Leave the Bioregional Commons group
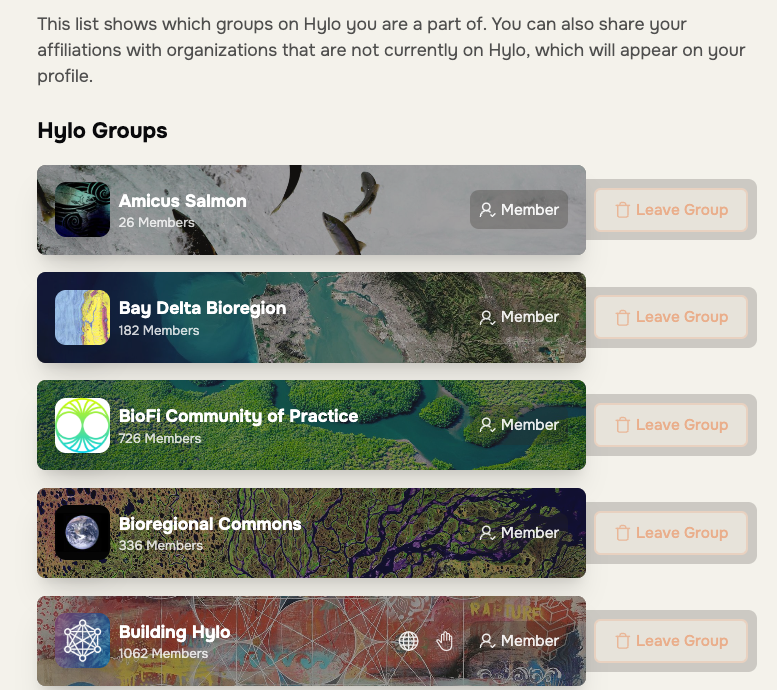 pos(671,533)
